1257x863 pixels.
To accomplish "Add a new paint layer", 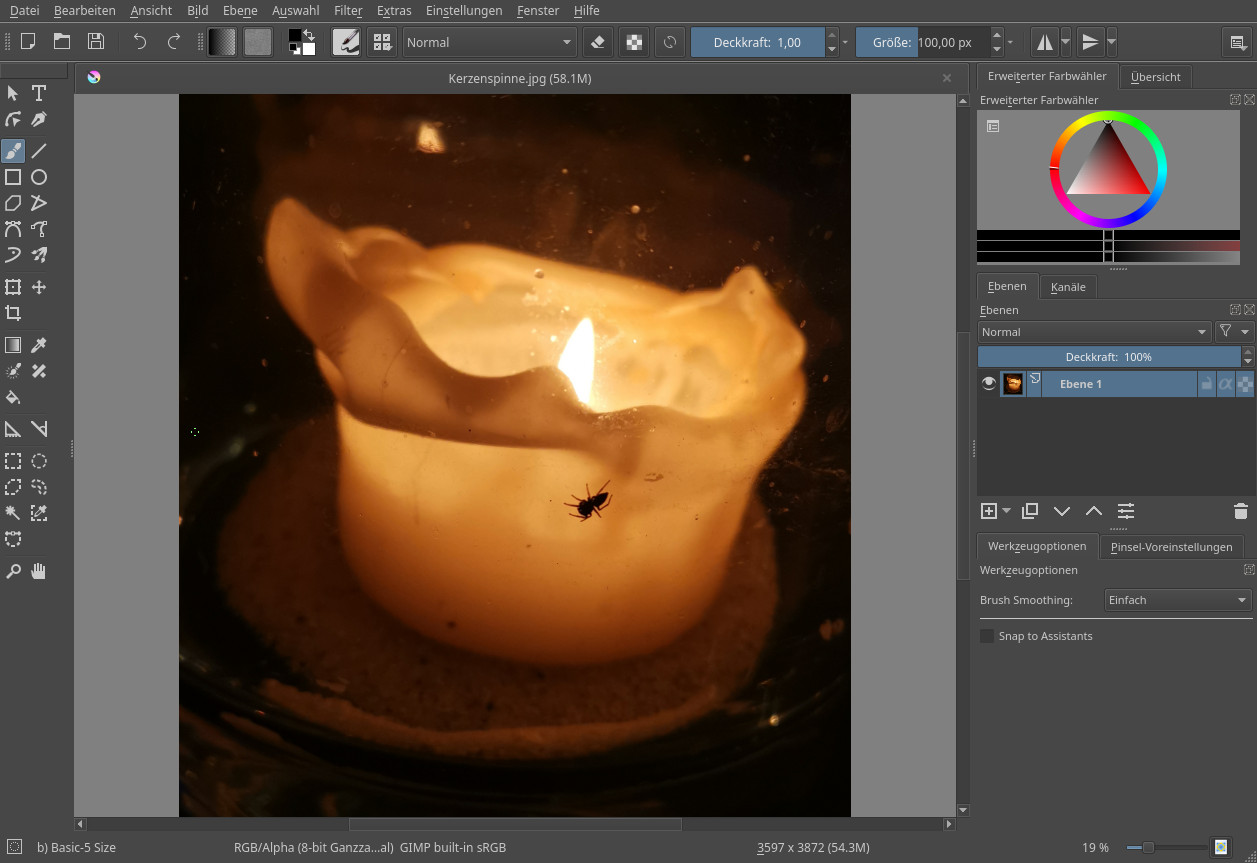I will tap(989, 511).
